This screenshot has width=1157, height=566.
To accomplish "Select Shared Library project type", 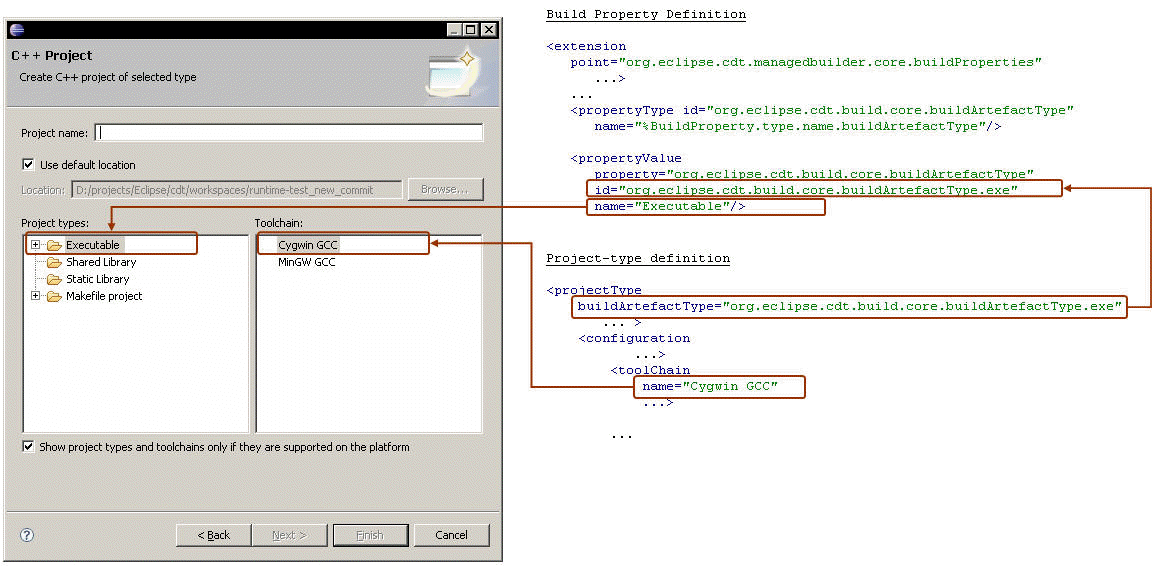I will tap(101, 262).
